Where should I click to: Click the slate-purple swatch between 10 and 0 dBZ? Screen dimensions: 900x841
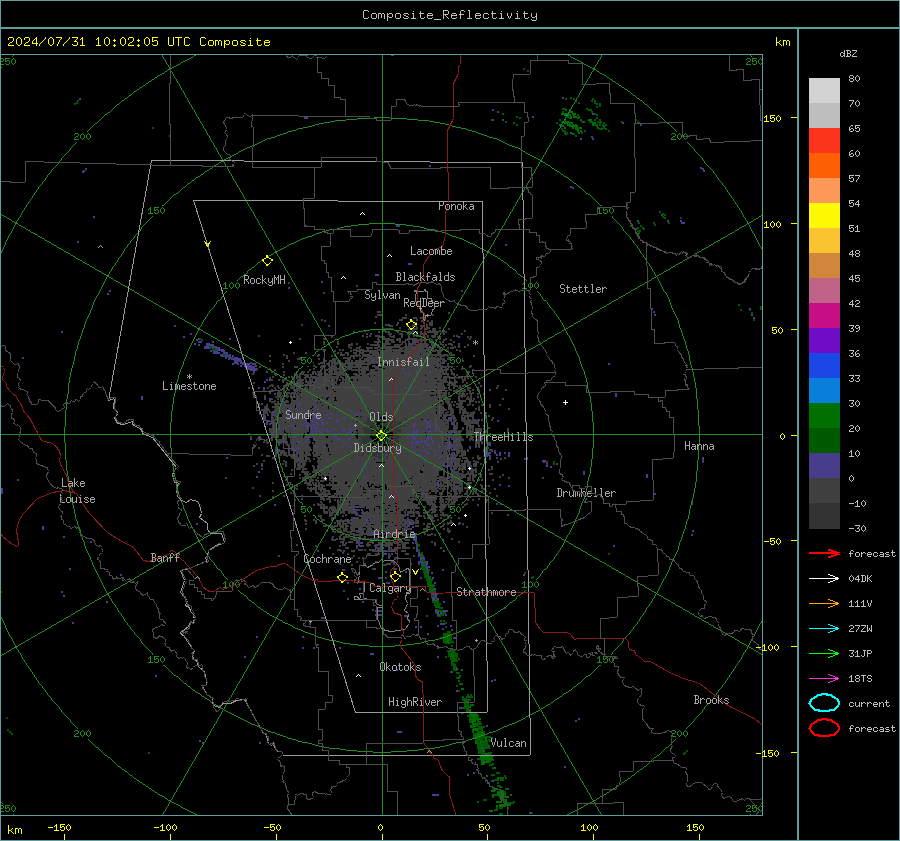tap(824, 466)
